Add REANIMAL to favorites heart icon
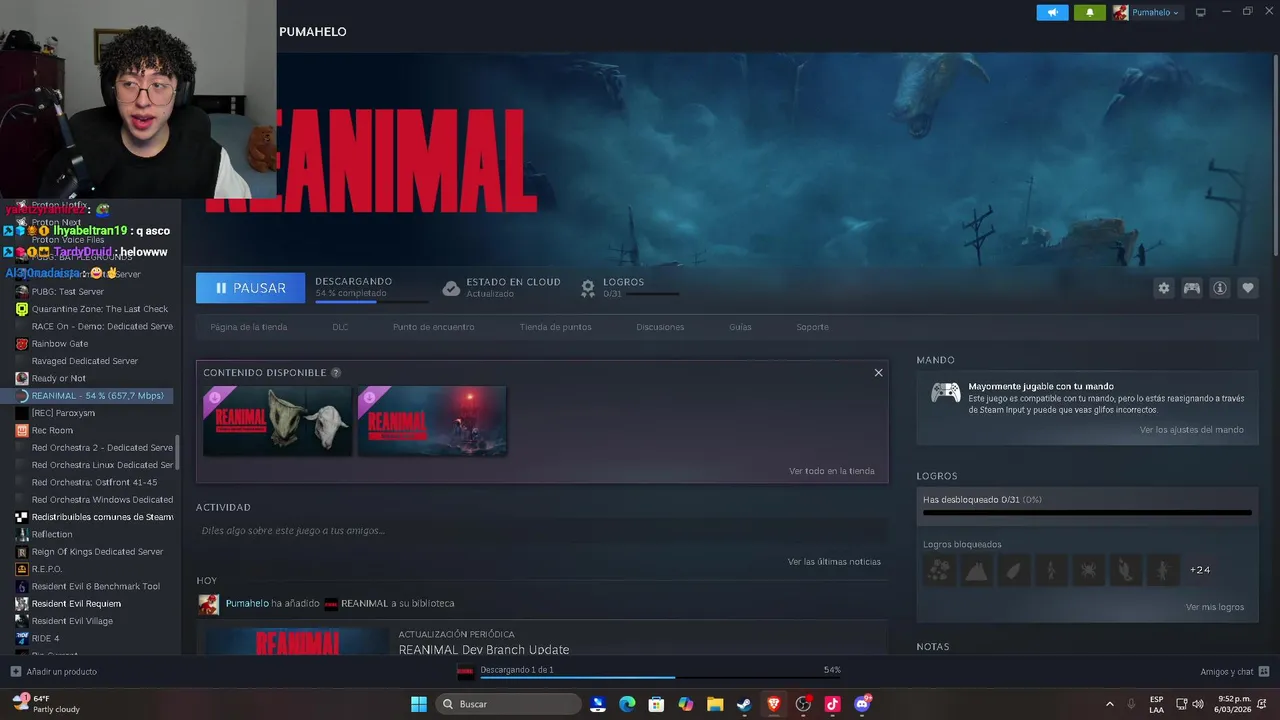Screen dimensions: 1280x720 (1247, 288)
